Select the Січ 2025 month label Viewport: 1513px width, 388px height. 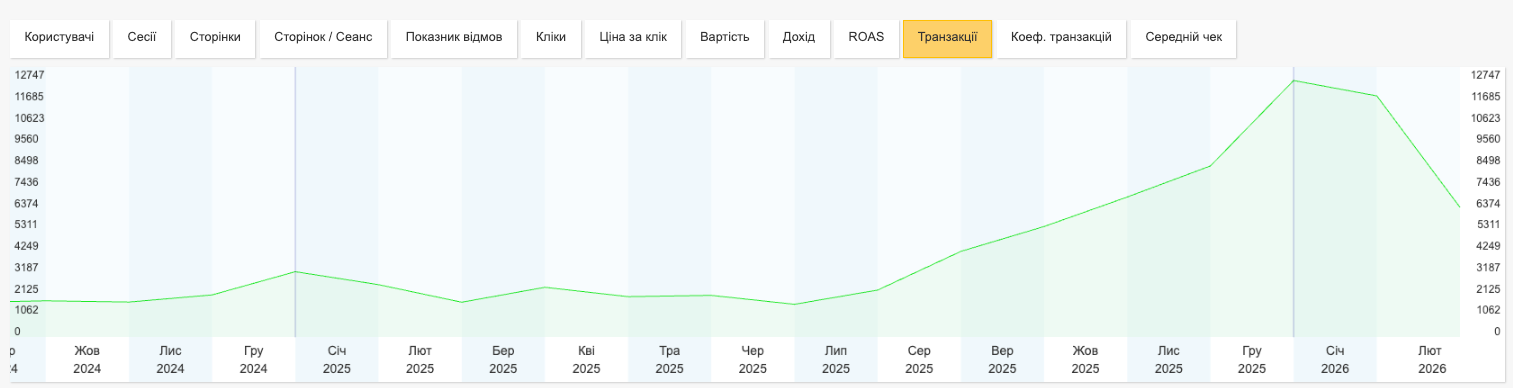[x=337, y=360]
